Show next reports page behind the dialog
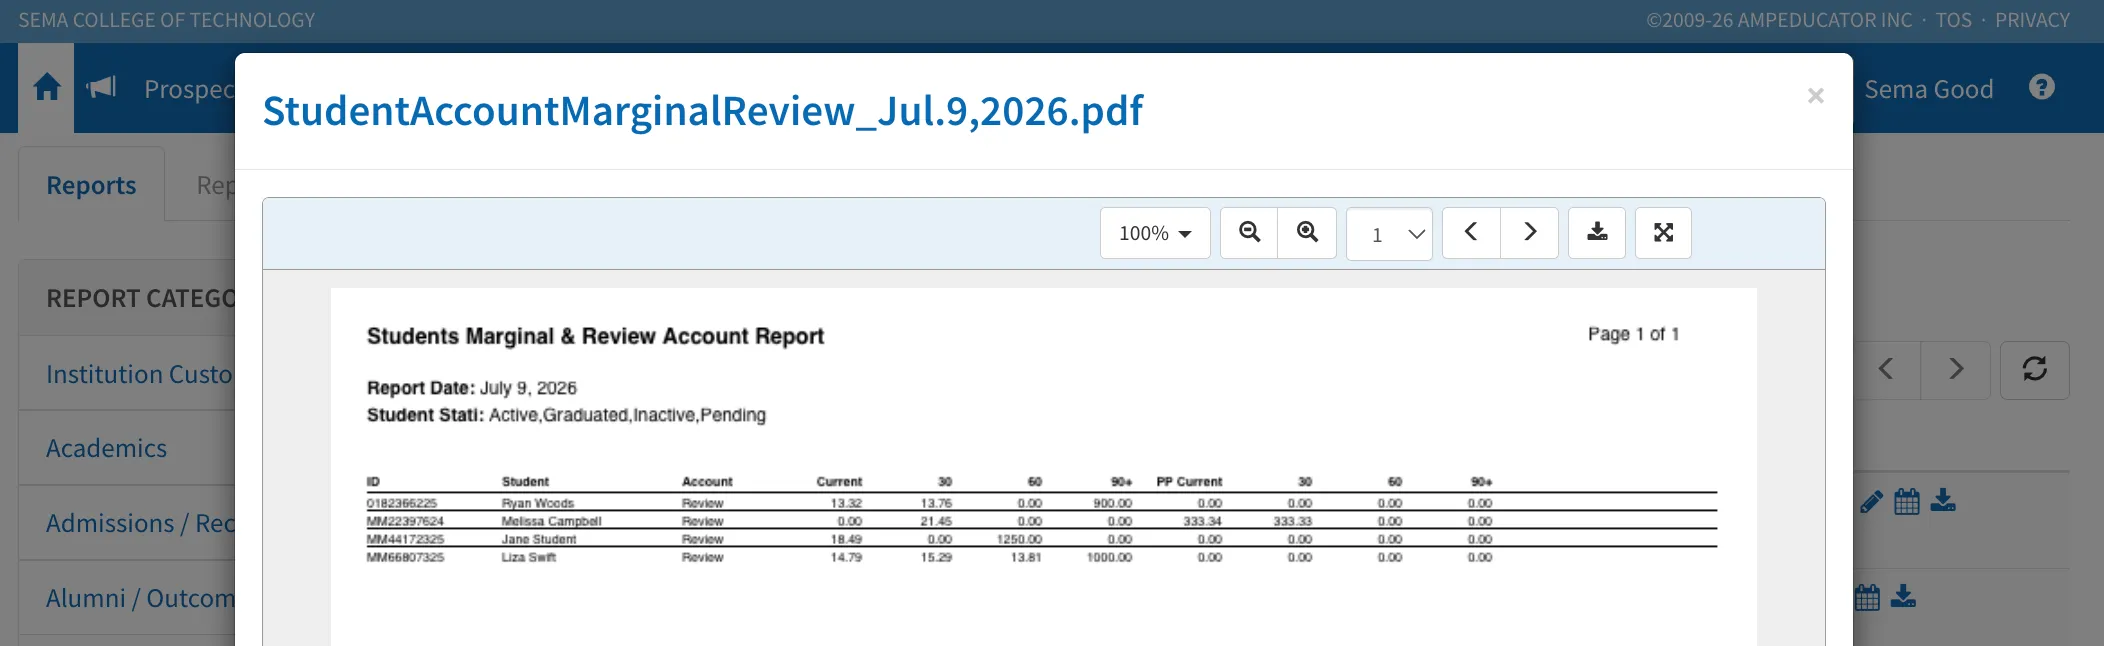The image size is (2104, 646). (x=1956, y=370)
